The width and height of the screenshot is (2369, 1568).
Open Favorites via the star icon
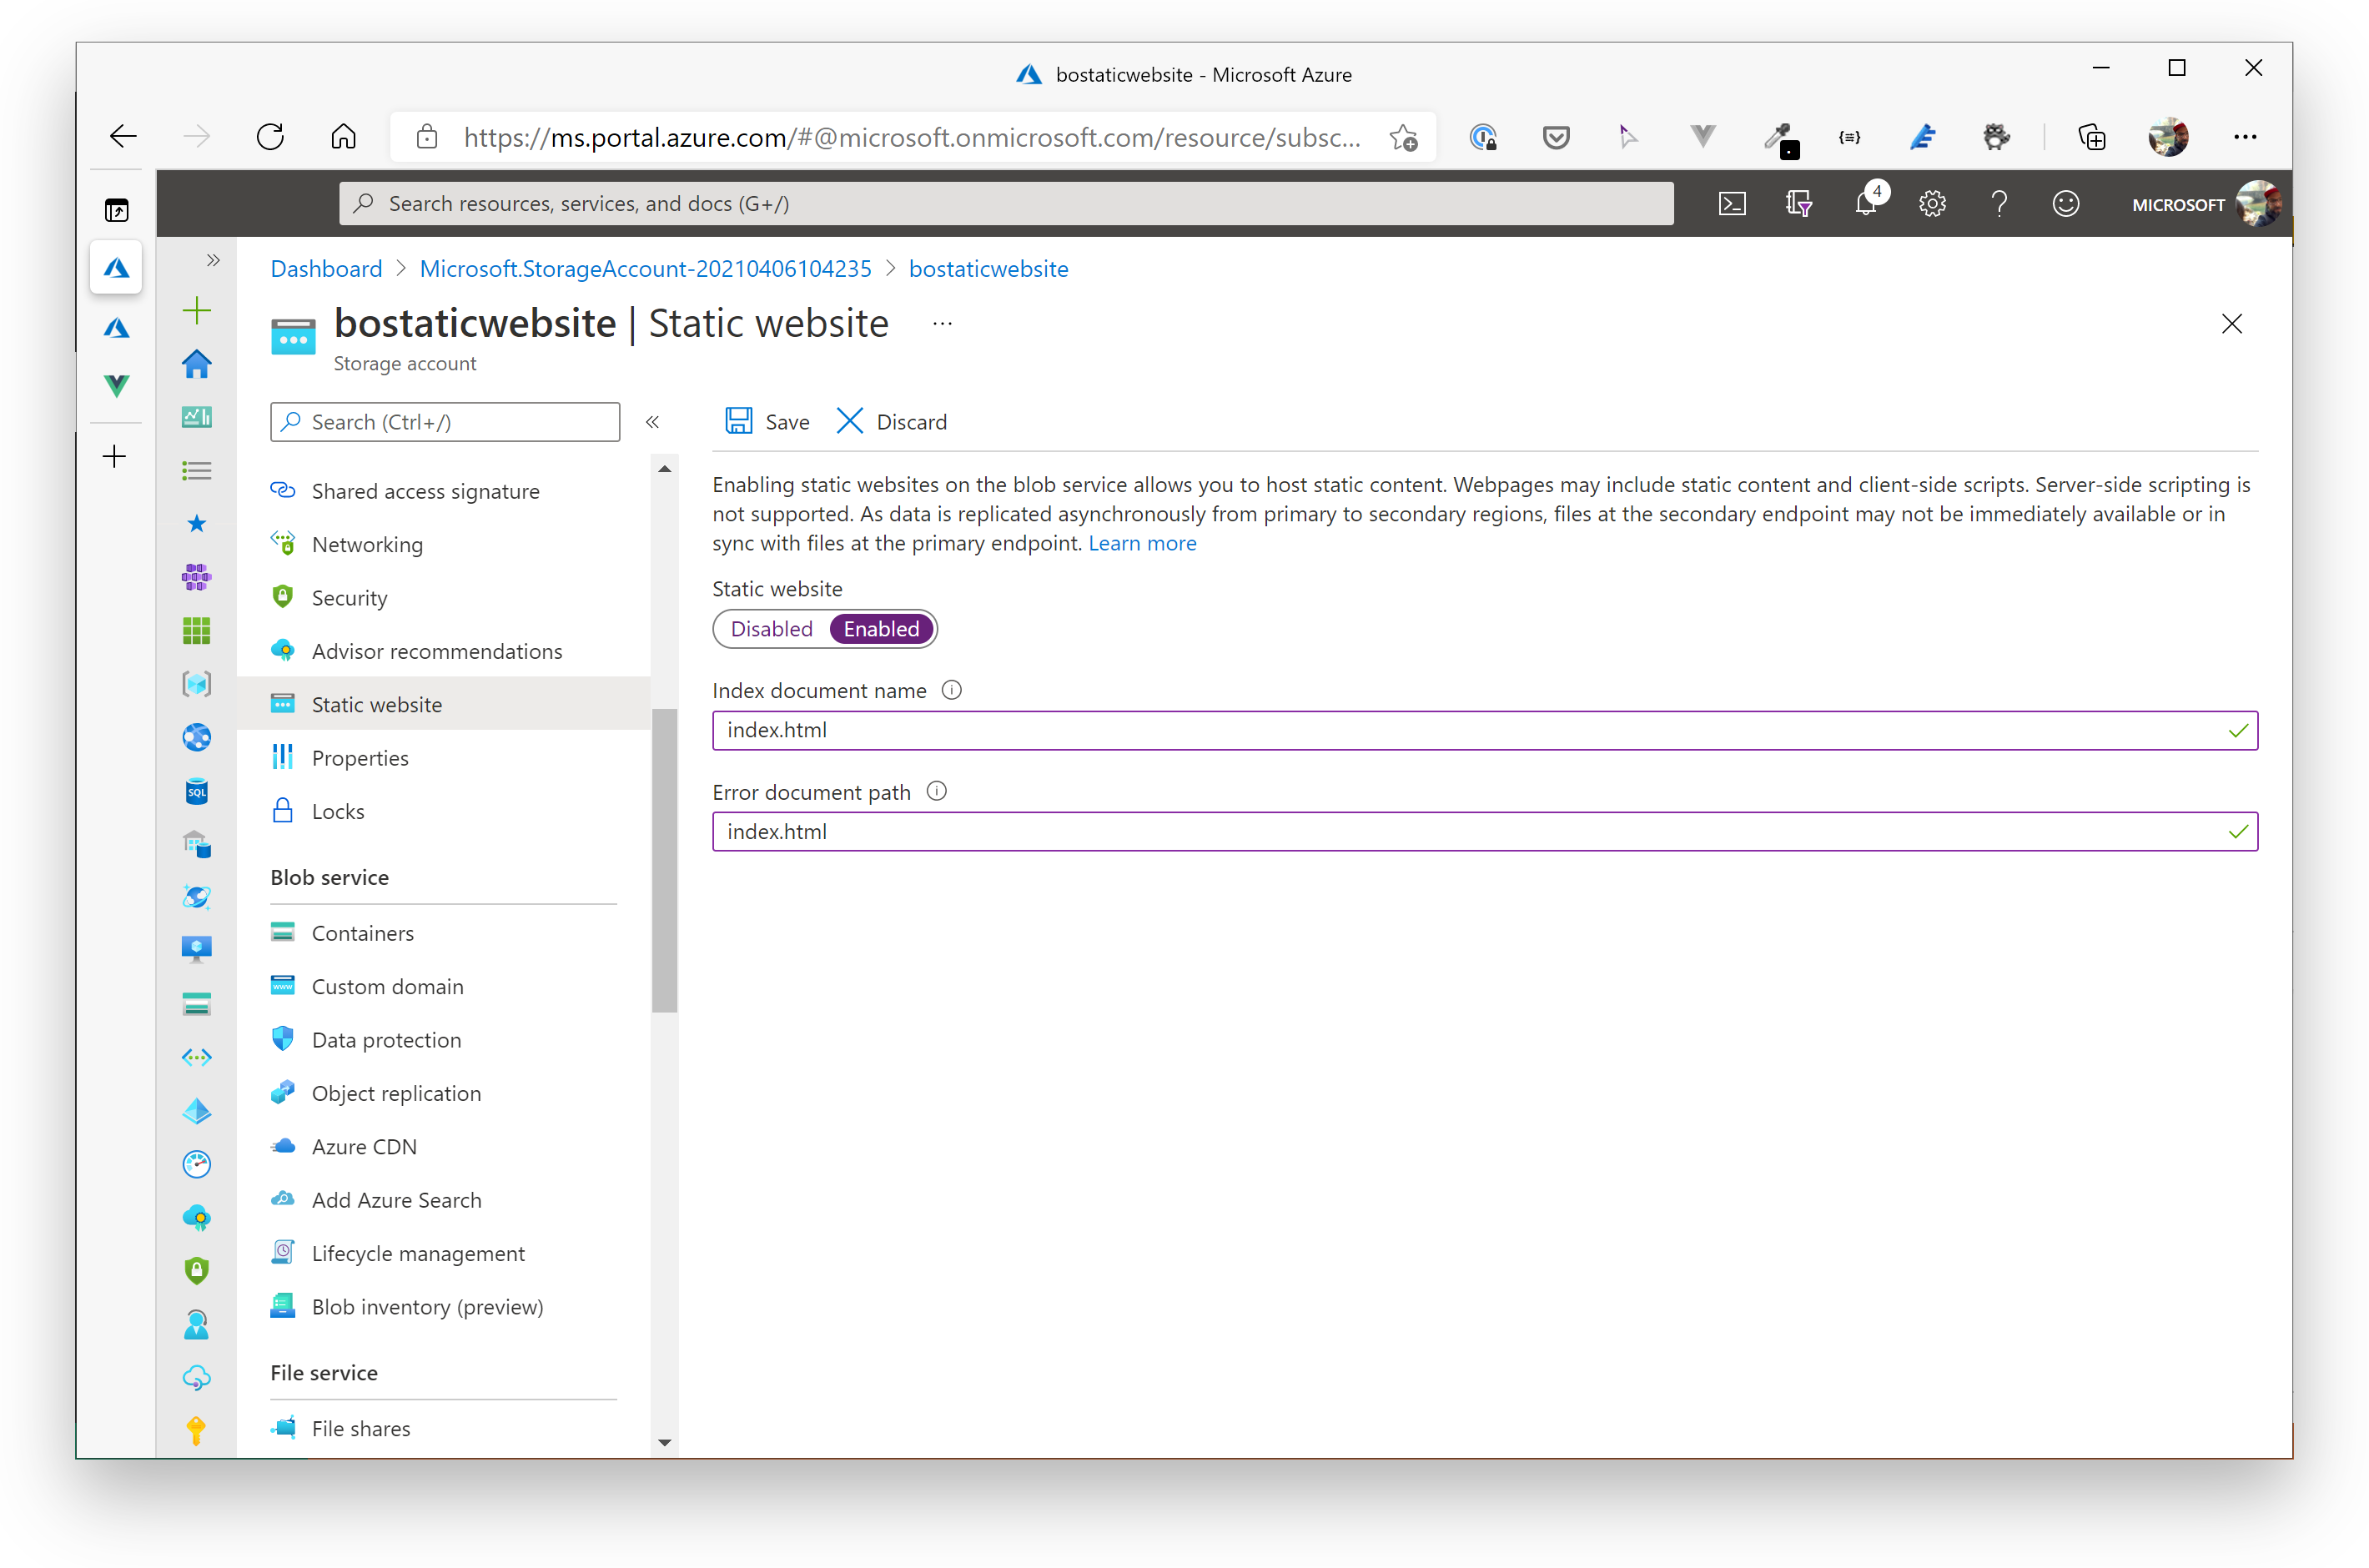197,523
